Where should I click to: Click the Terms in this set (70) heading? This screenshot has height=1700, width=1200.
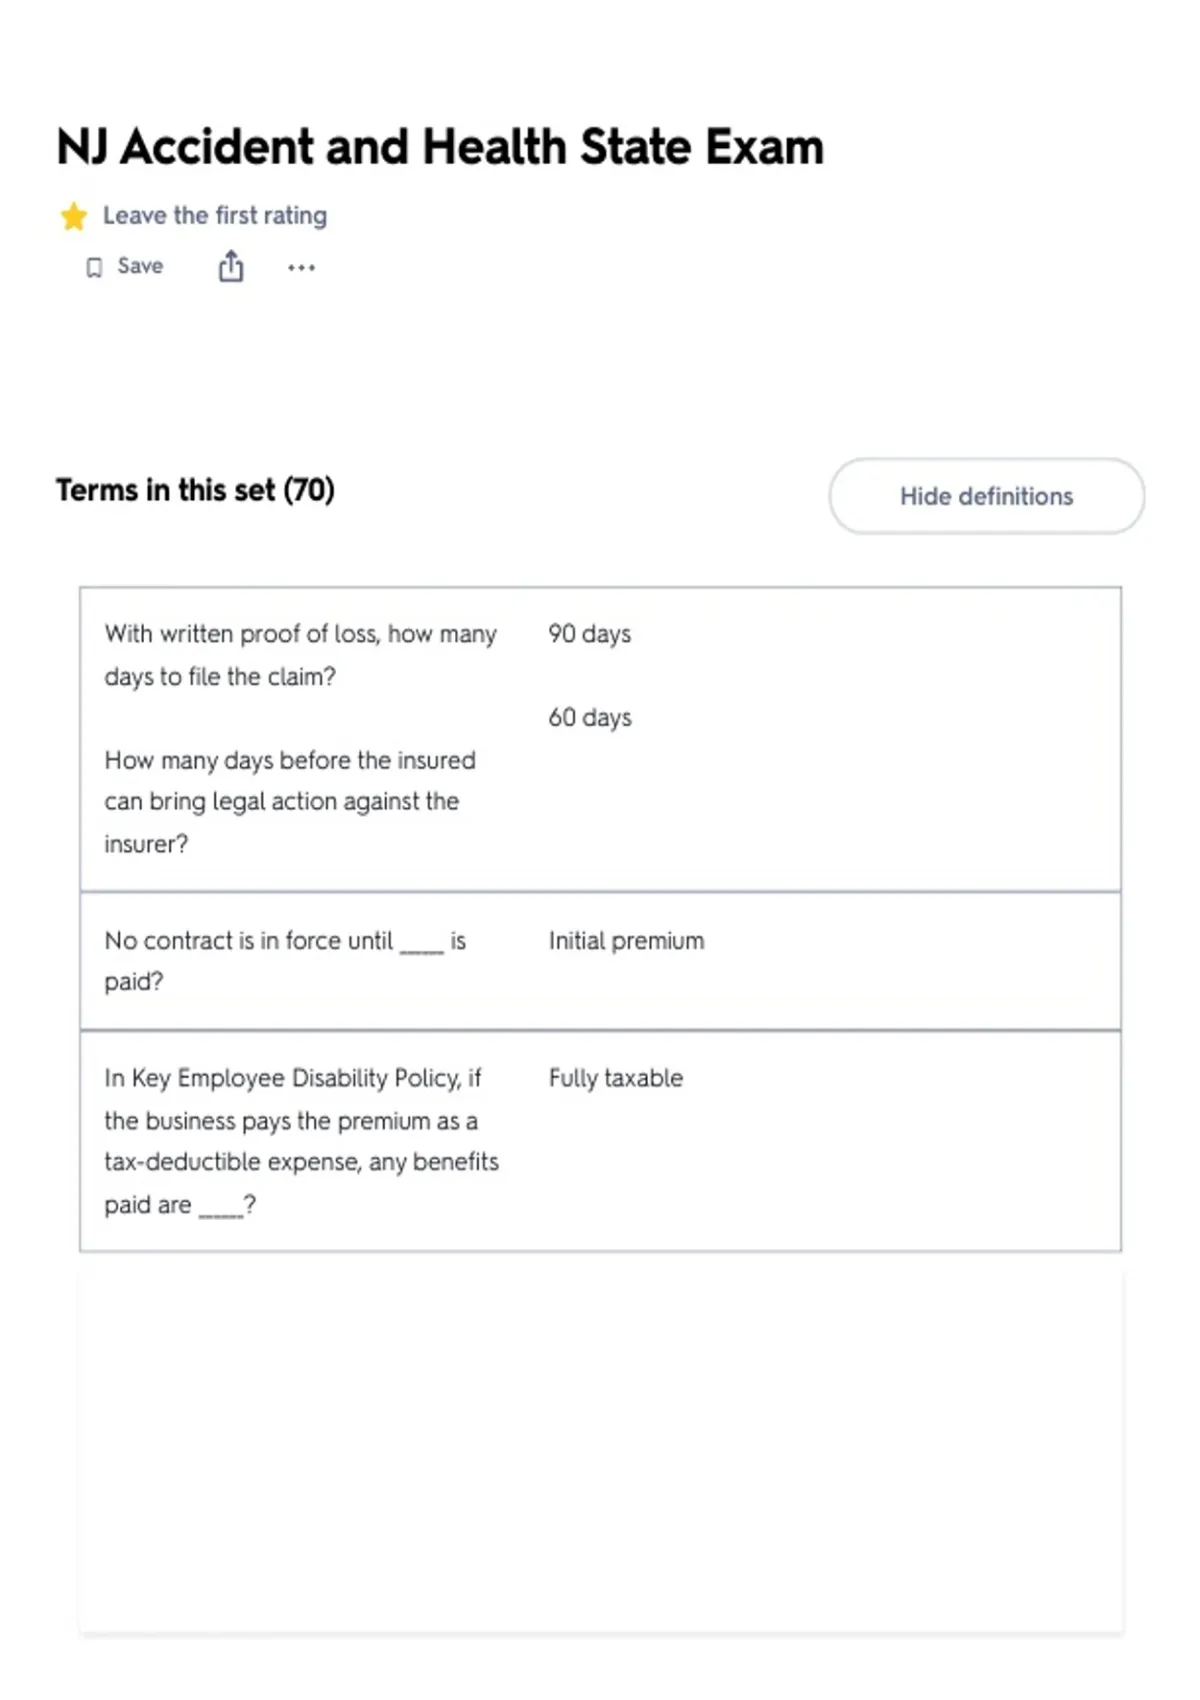[195, 490]
